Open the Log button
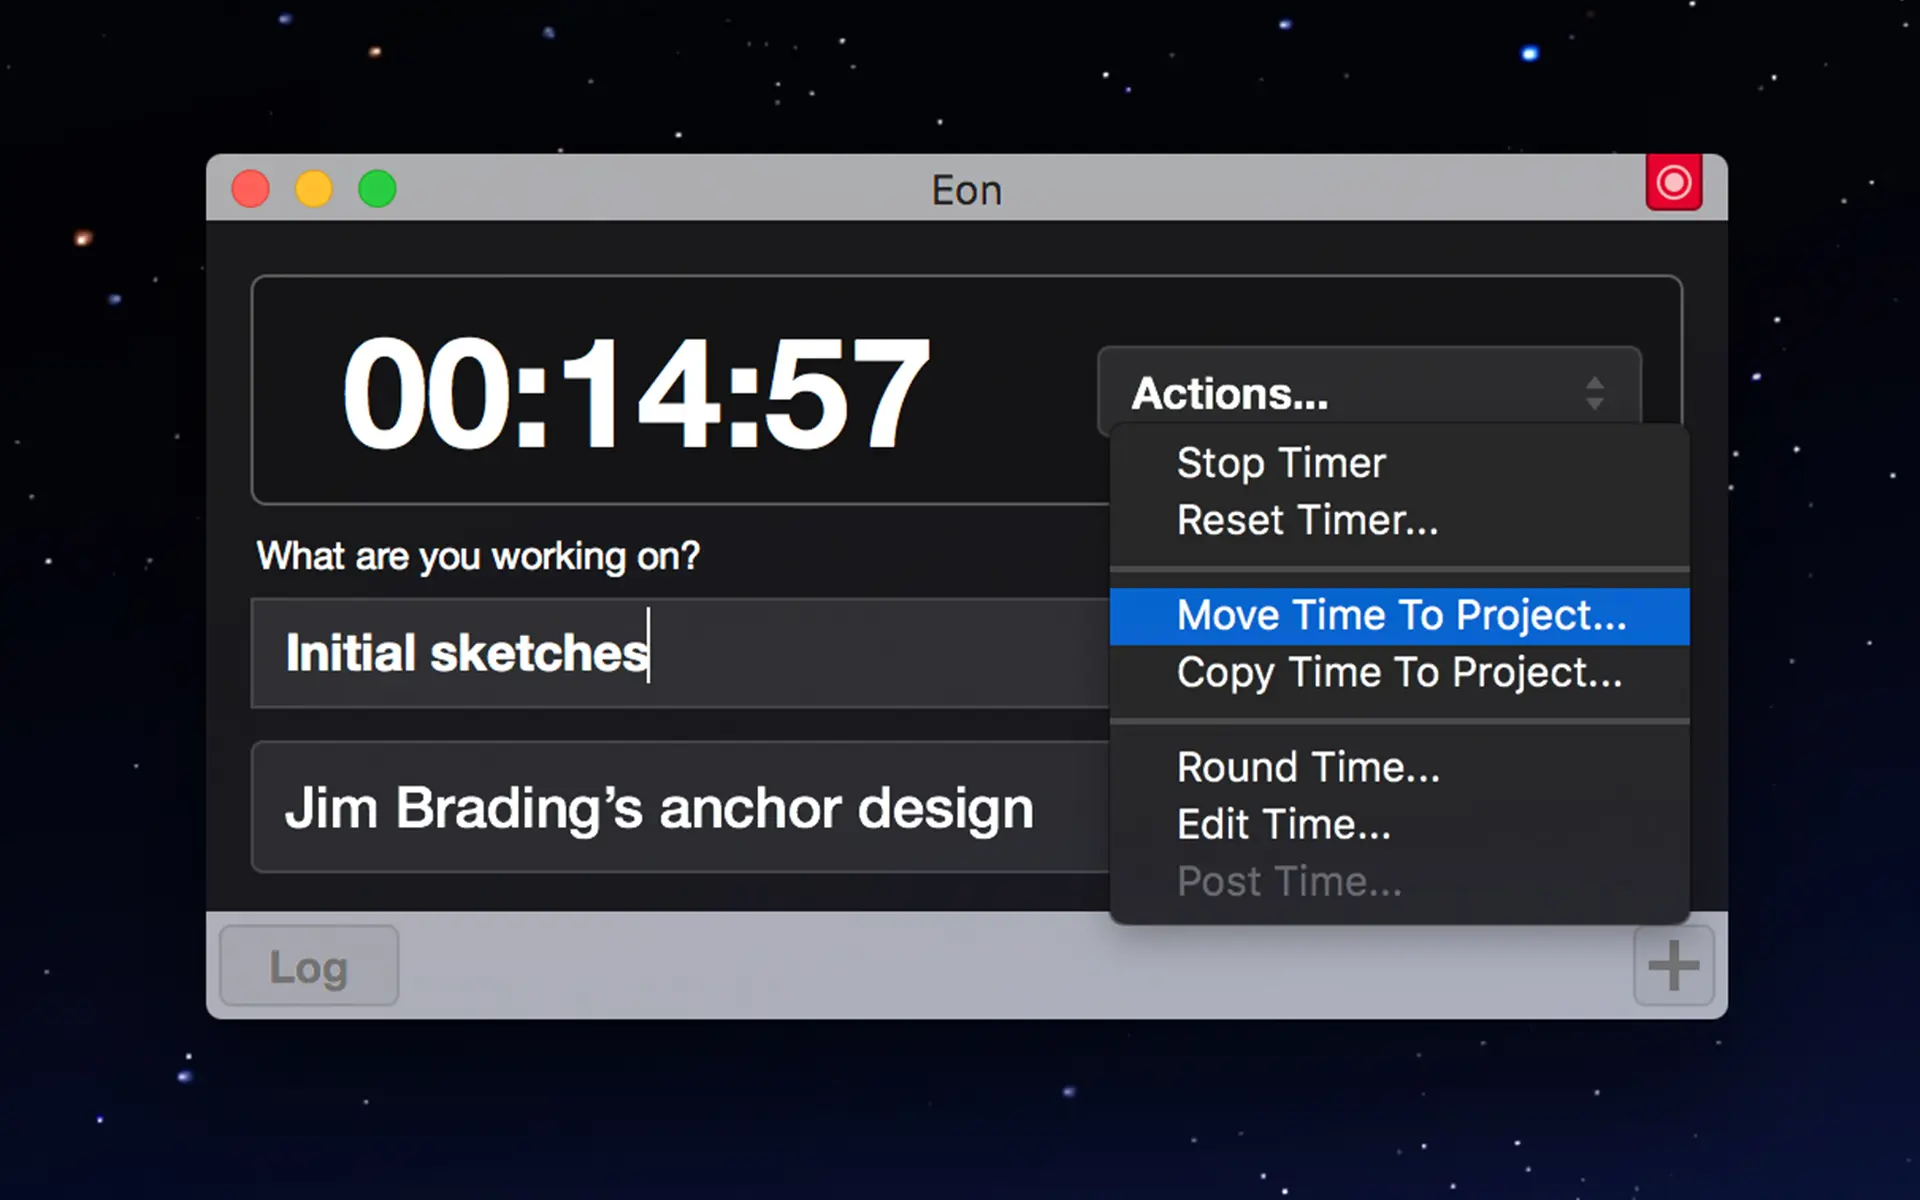The image size is (1920, 1200). pos(309,965)
